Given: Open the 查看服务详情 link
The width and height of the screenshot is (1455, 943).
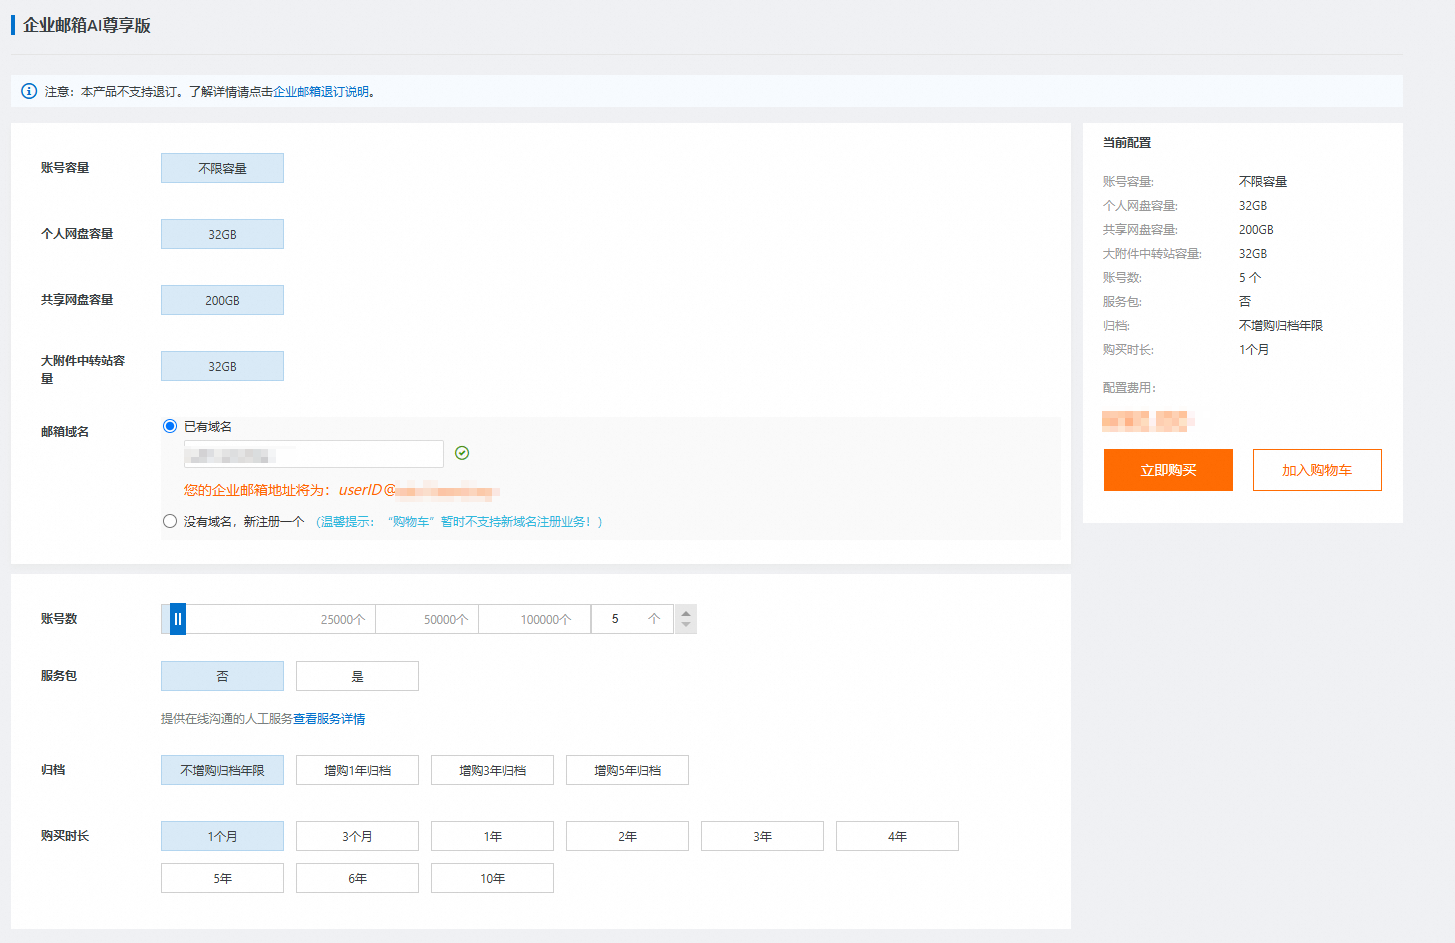Looking at the screenshot, I should 329,719.
